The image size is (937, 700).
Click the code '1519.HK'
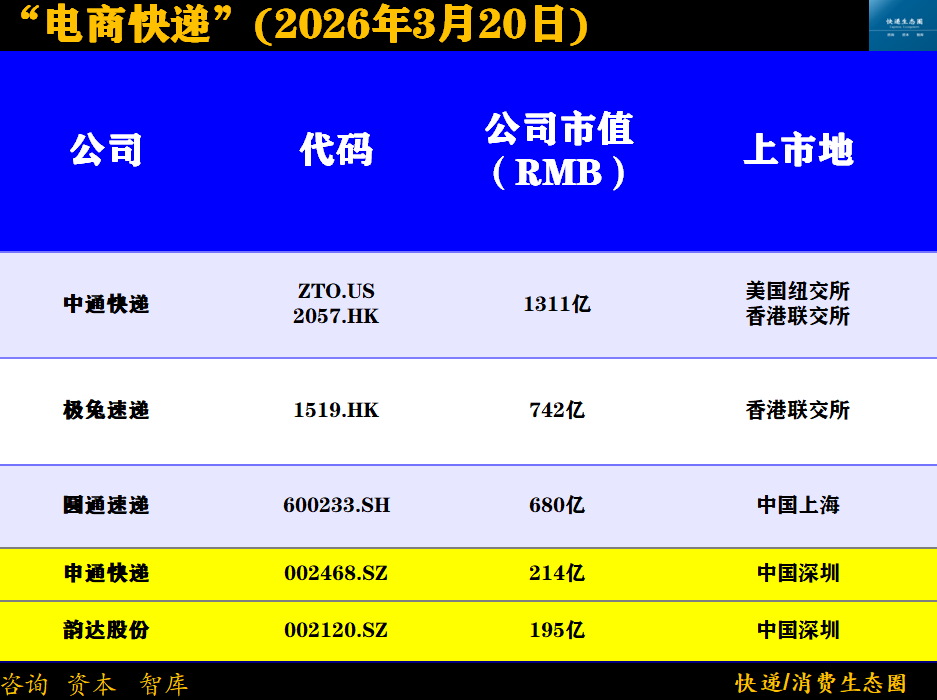click(336, 410)
